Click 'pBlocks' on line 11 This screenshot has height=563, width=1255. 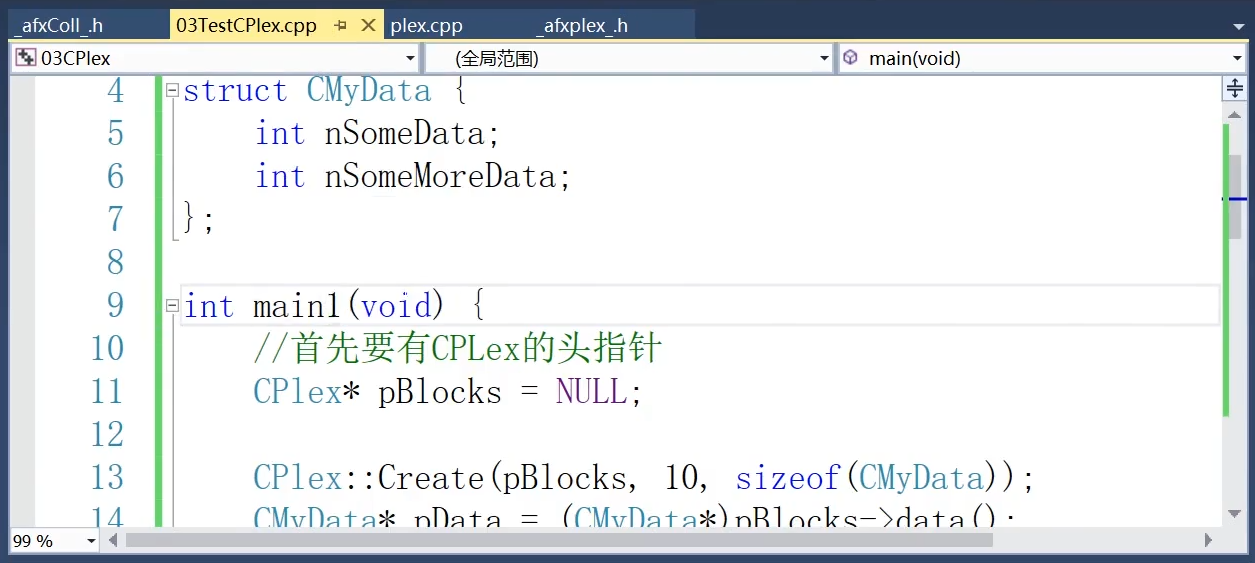click(440, 392)
